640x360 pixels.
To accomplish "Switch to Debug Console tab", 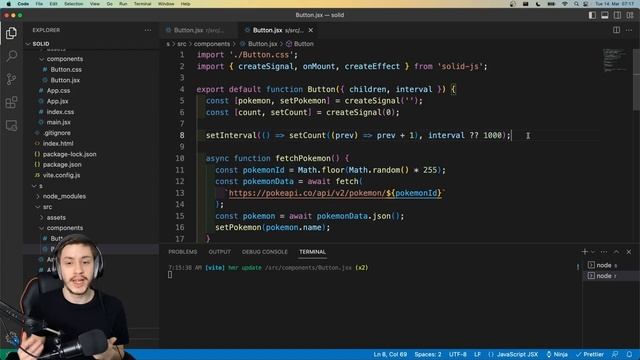I will pos(264,252).
